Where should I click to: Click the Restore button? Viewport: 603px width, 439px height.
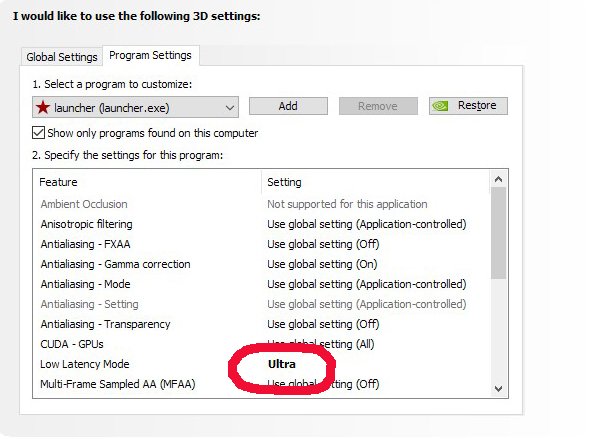coord(468,106)
